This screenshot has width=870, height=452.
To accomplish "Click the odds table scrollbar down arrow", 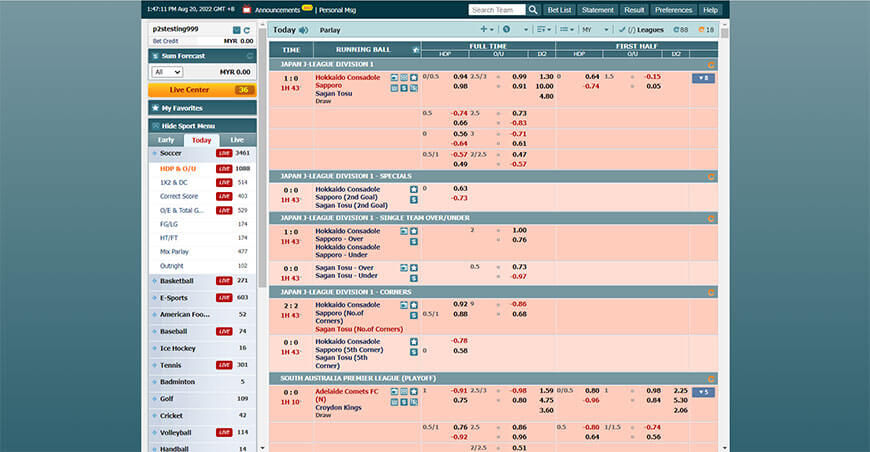I will pyautogui.click(x=725, y=448).
